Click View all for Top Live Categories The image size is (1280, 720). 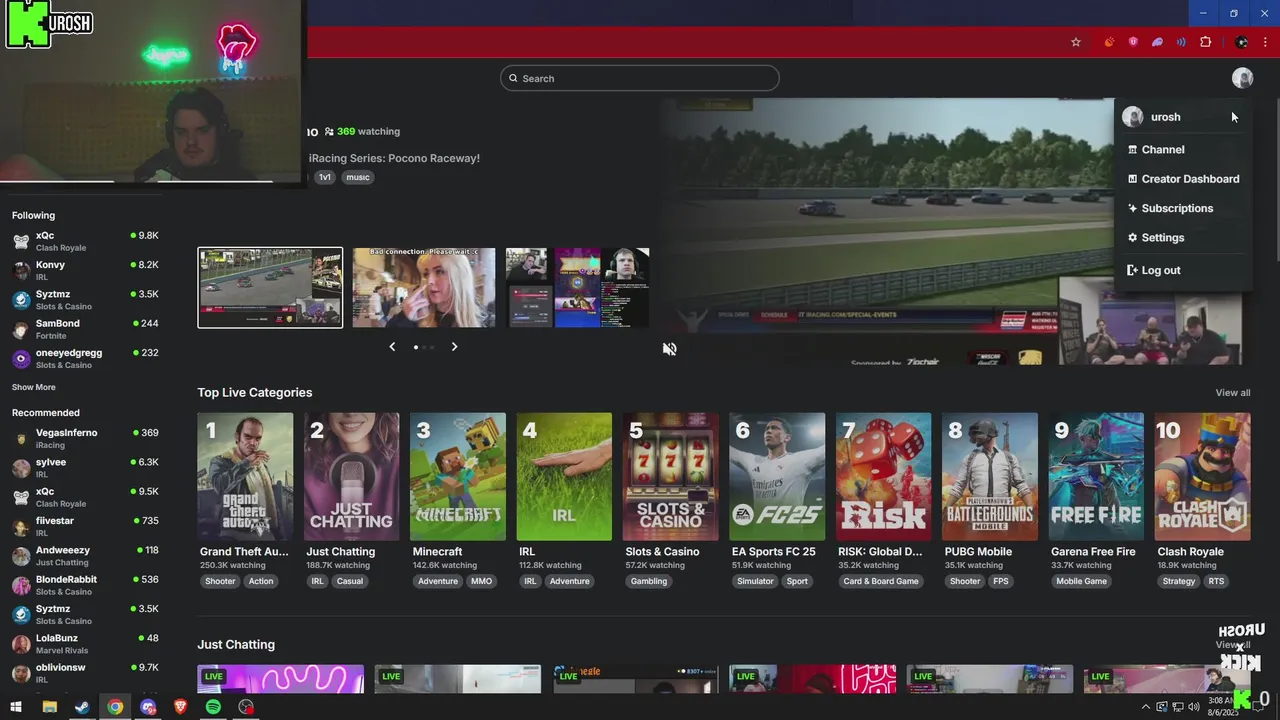click(1232, 393)
